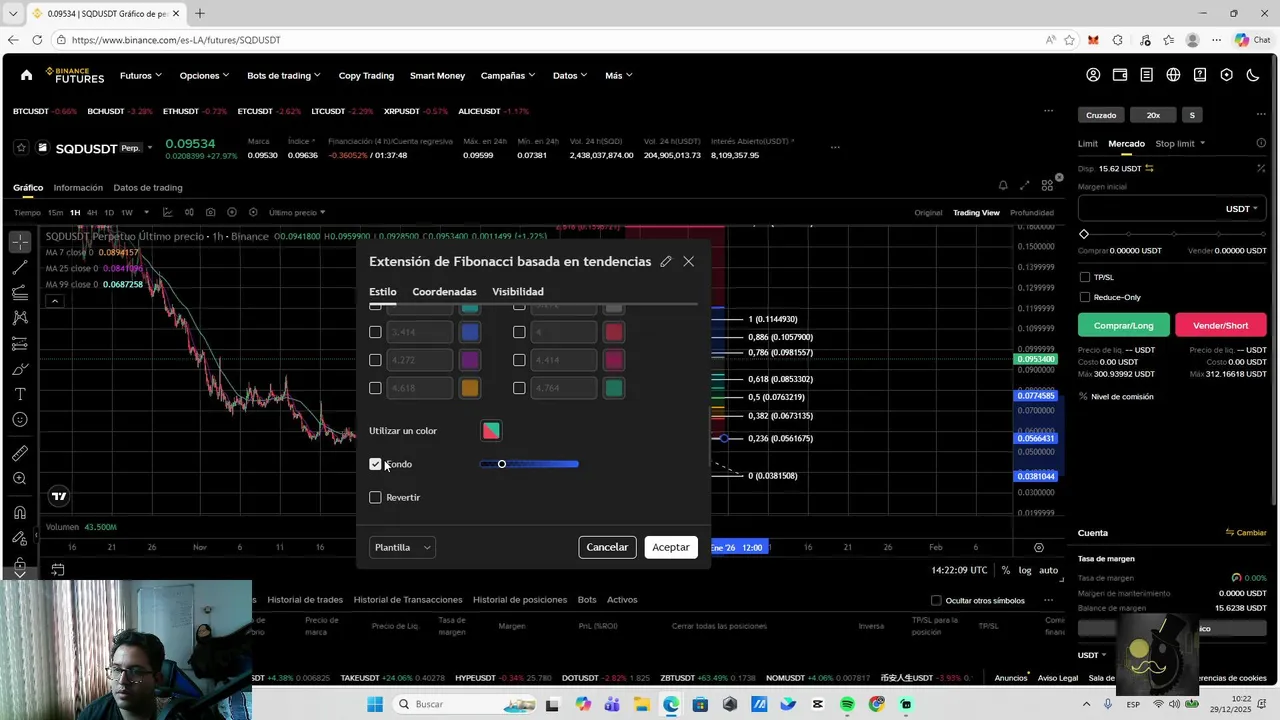Collapse the MA indicator legend arrow
Viewport: 1280px width, 720px height.
coord(55,301)
